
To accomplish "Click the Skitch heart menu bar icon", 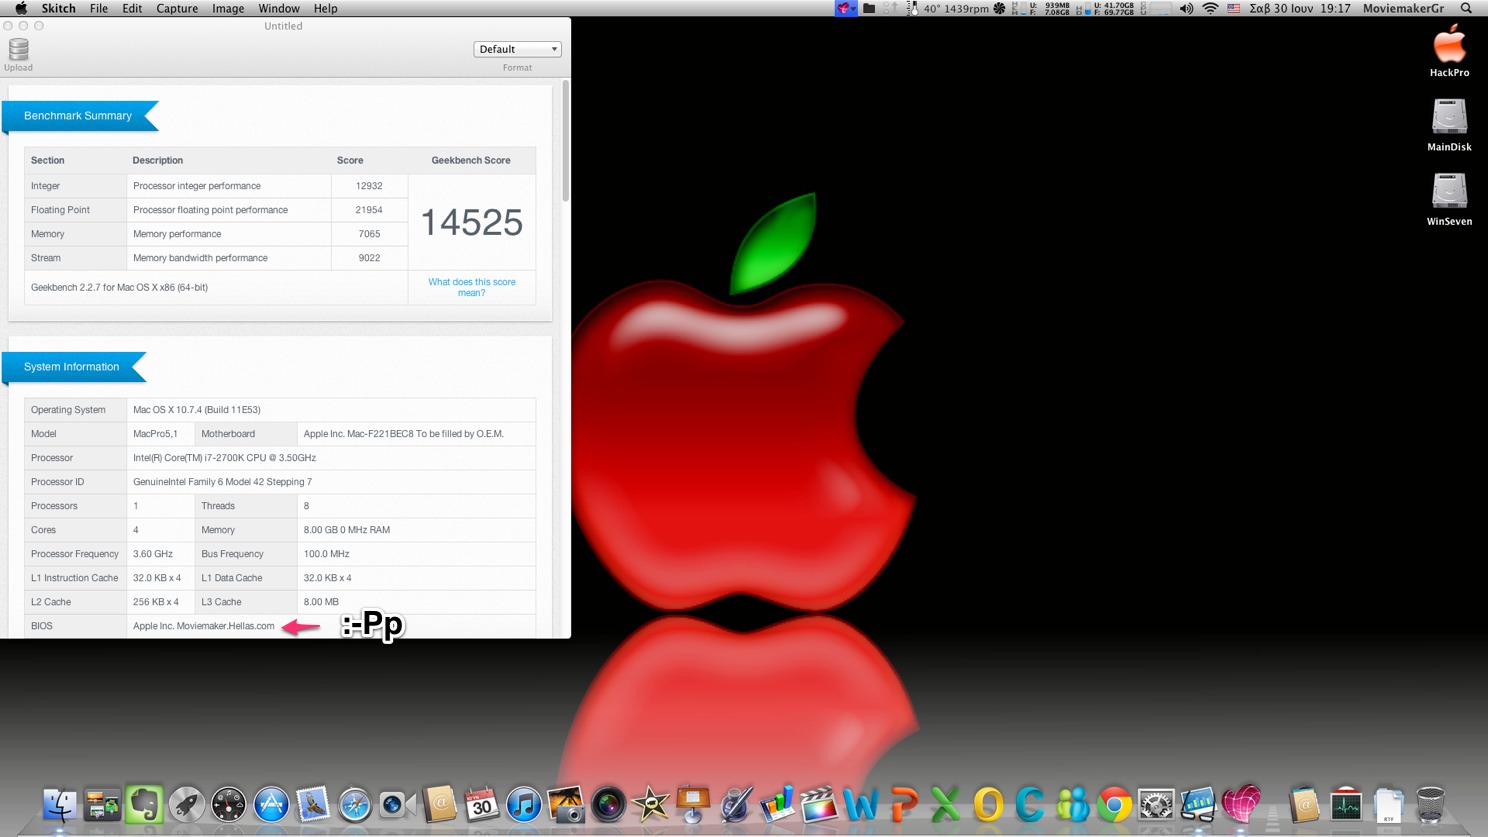I will tap(846, 8).
